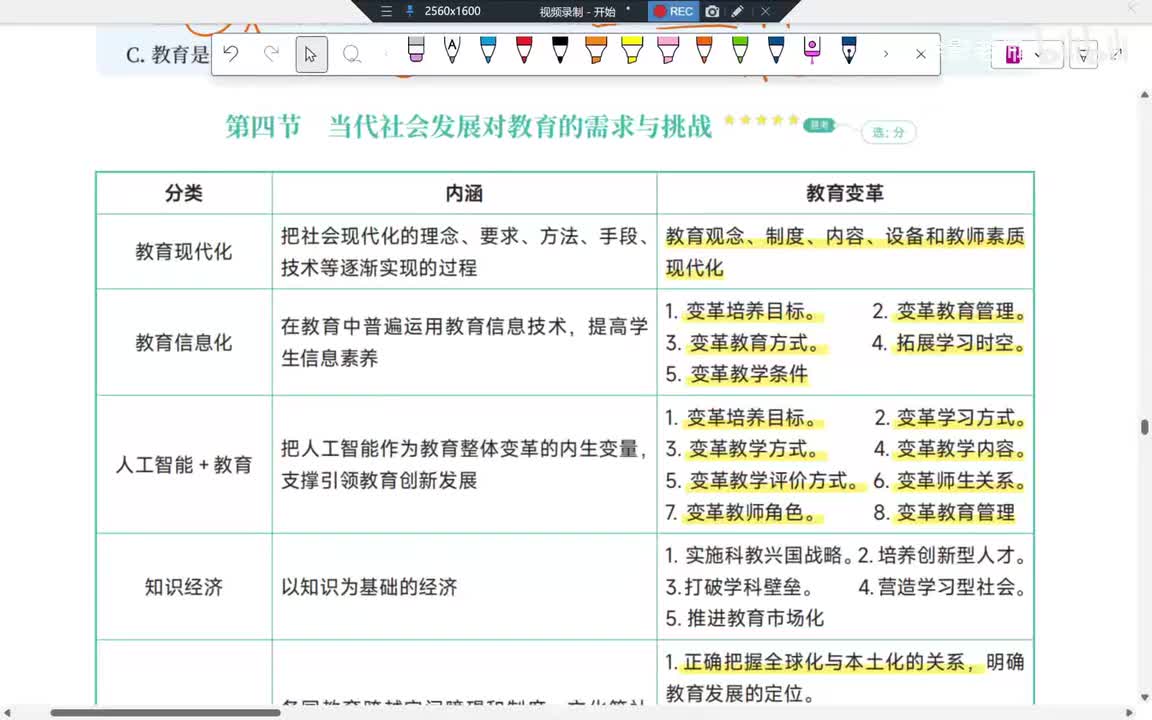
Task: Click the 教育变革 column header
Action: coord(845,193)
